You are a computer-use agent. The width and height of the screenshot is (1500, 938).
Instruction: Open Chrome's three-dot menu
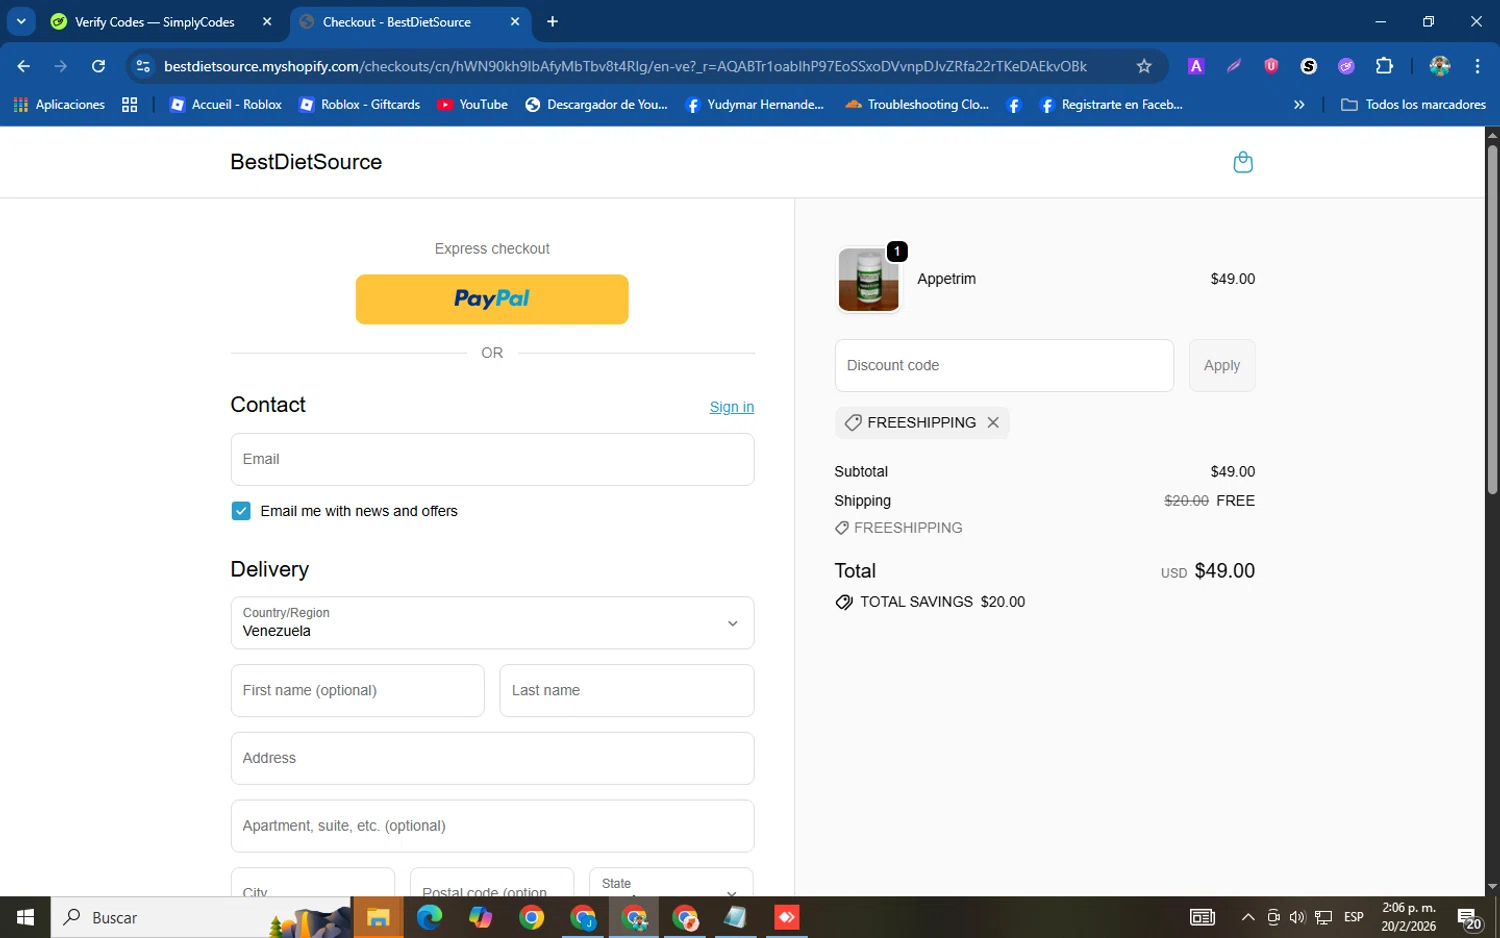click(x=1477, y=66)
